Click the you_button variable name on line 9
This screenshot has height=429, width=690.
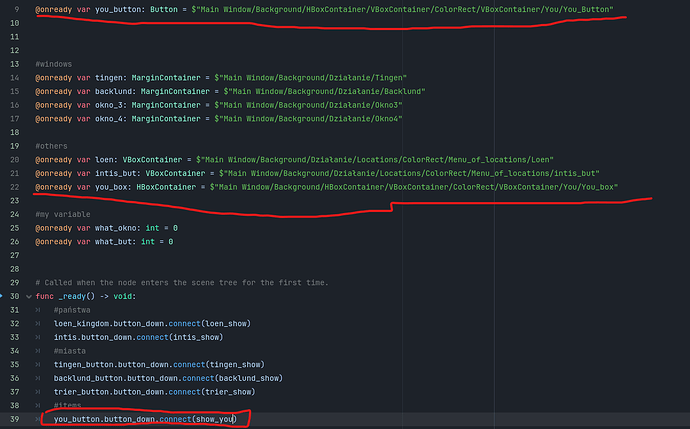tap(120, 9)
